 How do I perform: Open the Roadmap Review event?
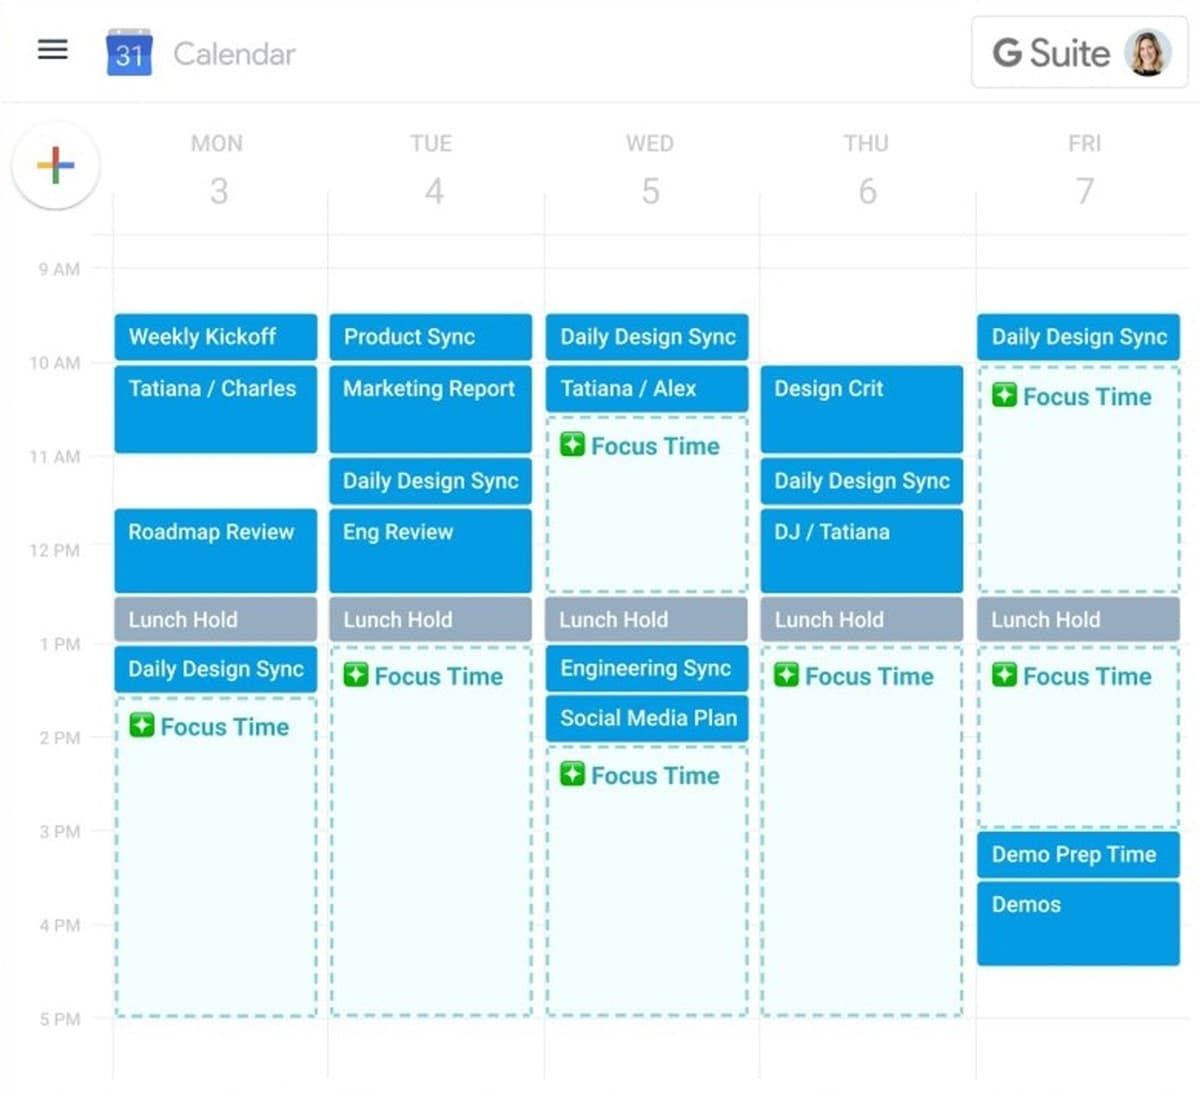click(x=215, y=550)
